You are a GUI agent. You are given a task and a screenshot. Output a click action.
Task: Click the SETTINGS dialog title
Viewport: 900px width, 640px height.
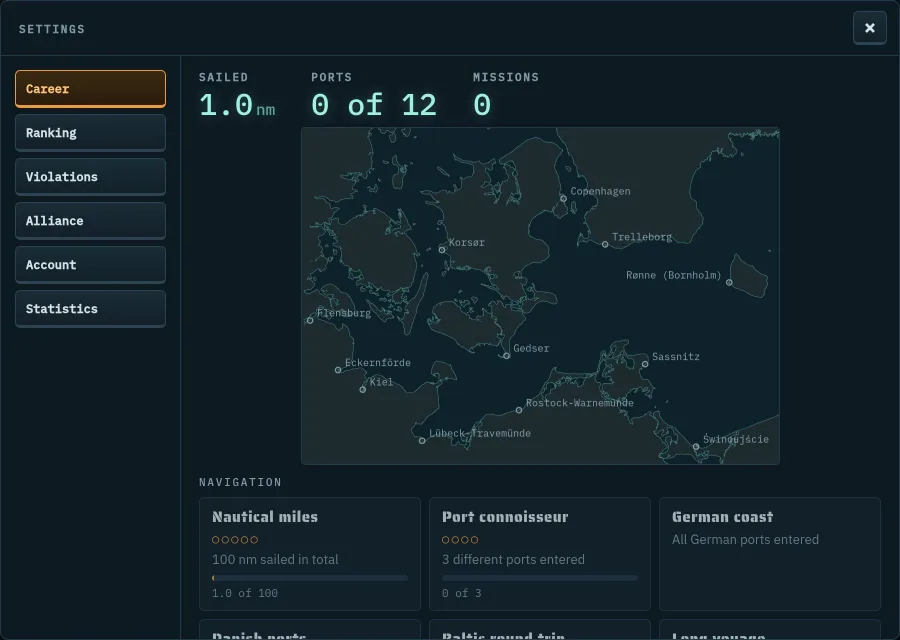coord(52,29)
